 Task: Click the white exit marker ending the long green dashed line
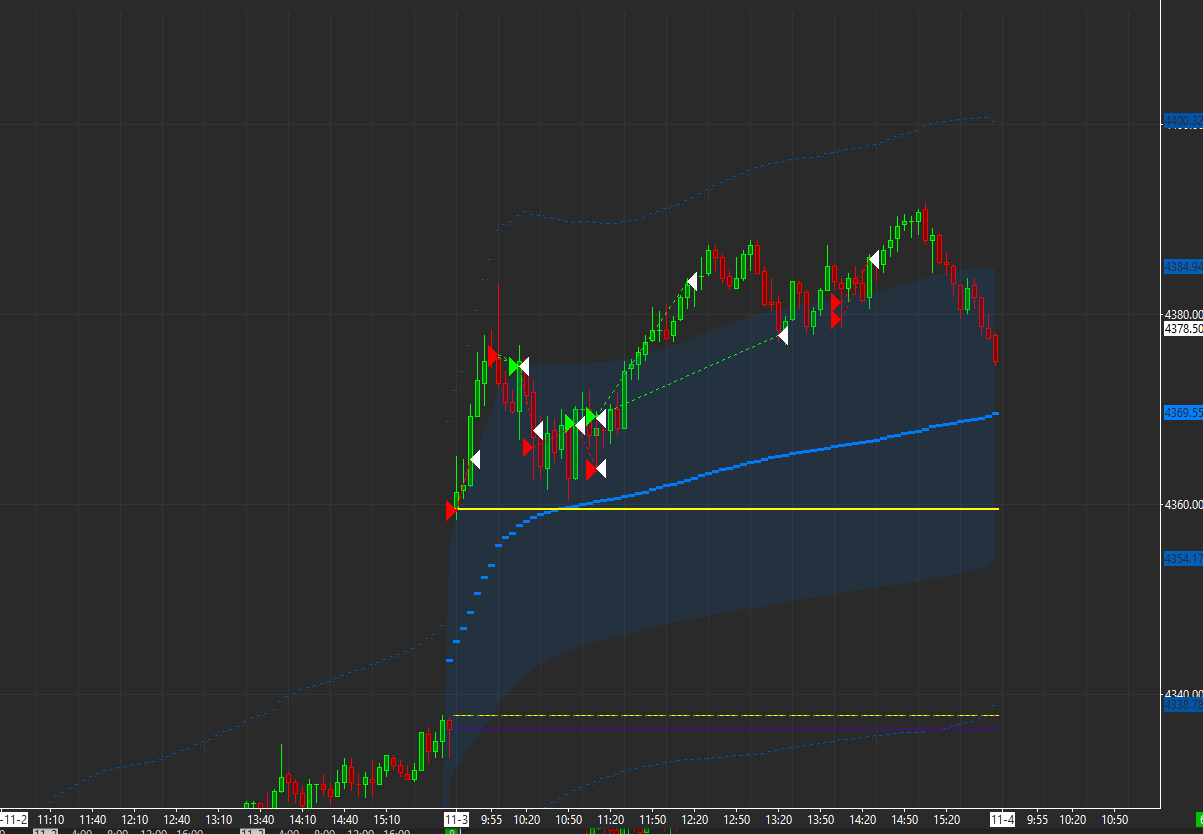(783, 335)
